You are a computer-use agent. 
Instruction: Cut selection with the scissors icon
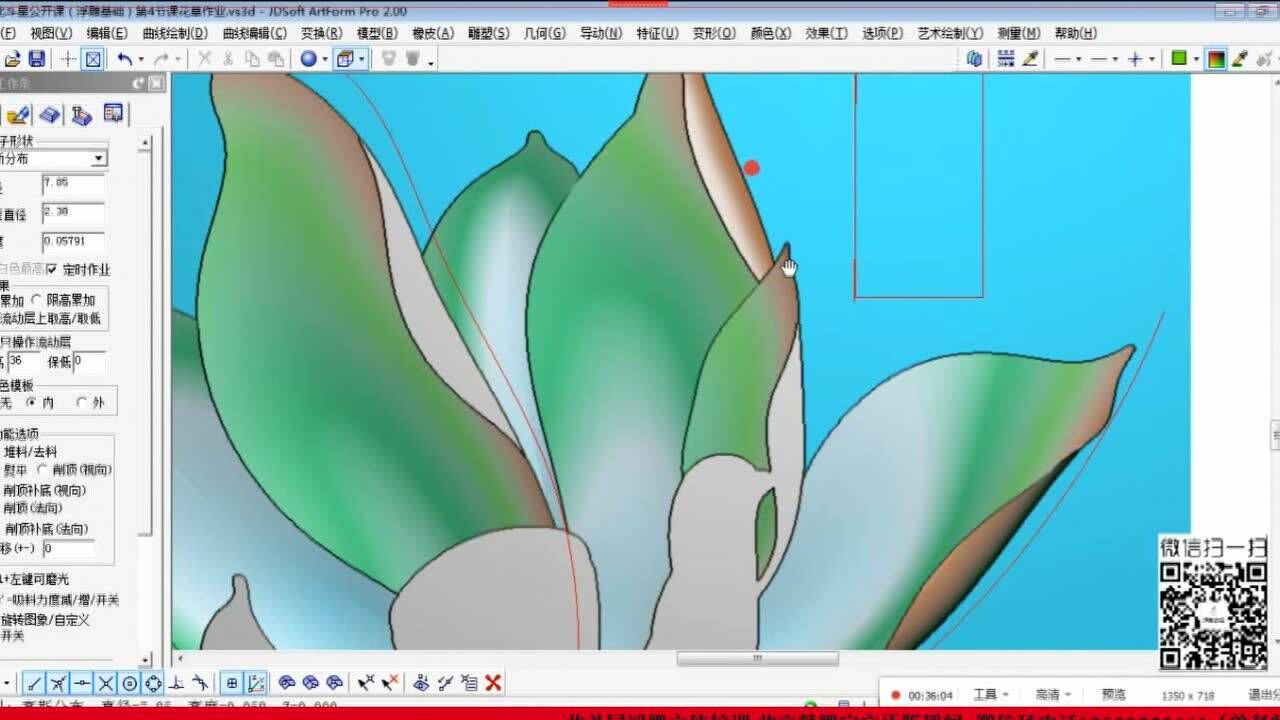(x=228, y=59)
